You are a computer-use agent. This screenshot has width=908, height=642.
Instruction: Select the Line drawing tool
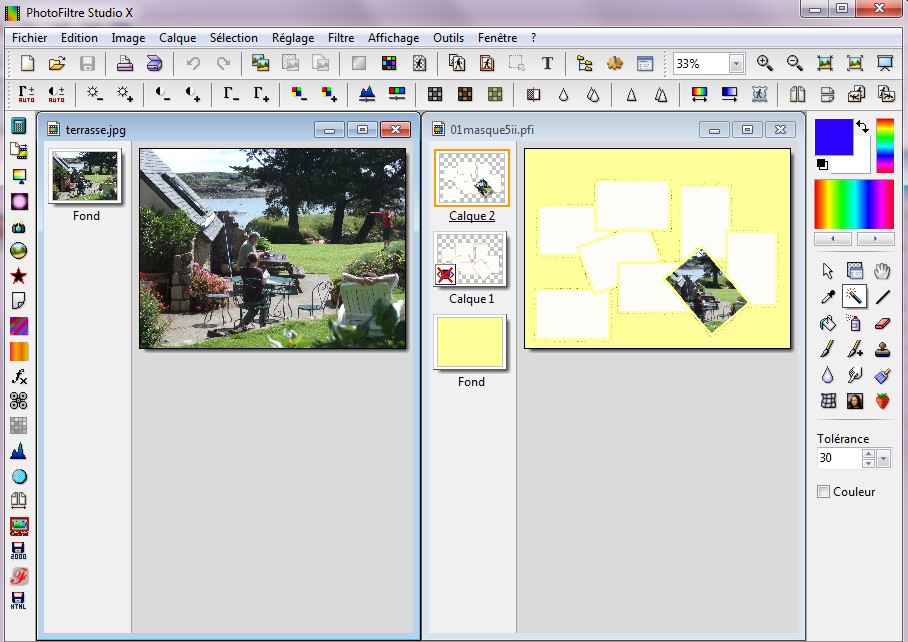pyautogui.click(x=883, y=296)
